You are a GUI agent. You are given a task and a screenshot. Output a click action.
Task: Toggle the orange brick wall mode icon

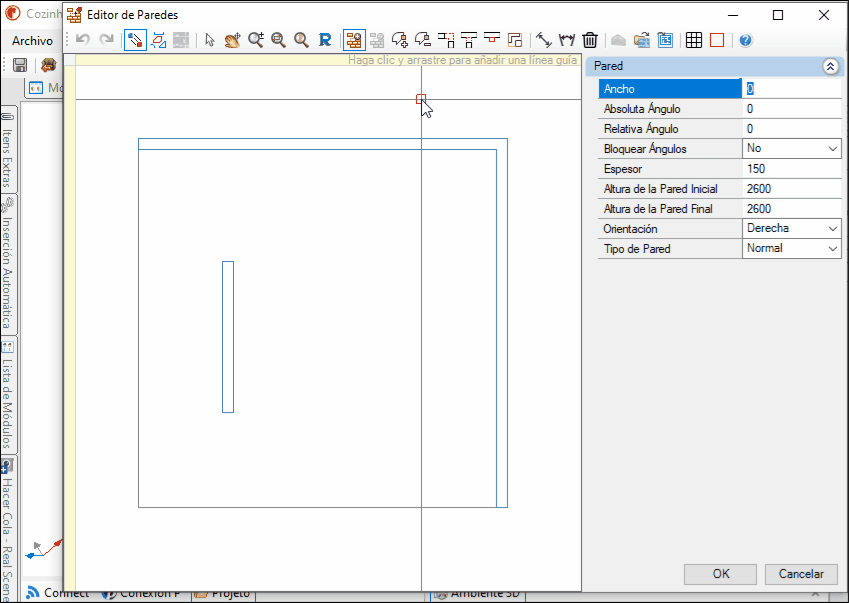tap(354, 40)
